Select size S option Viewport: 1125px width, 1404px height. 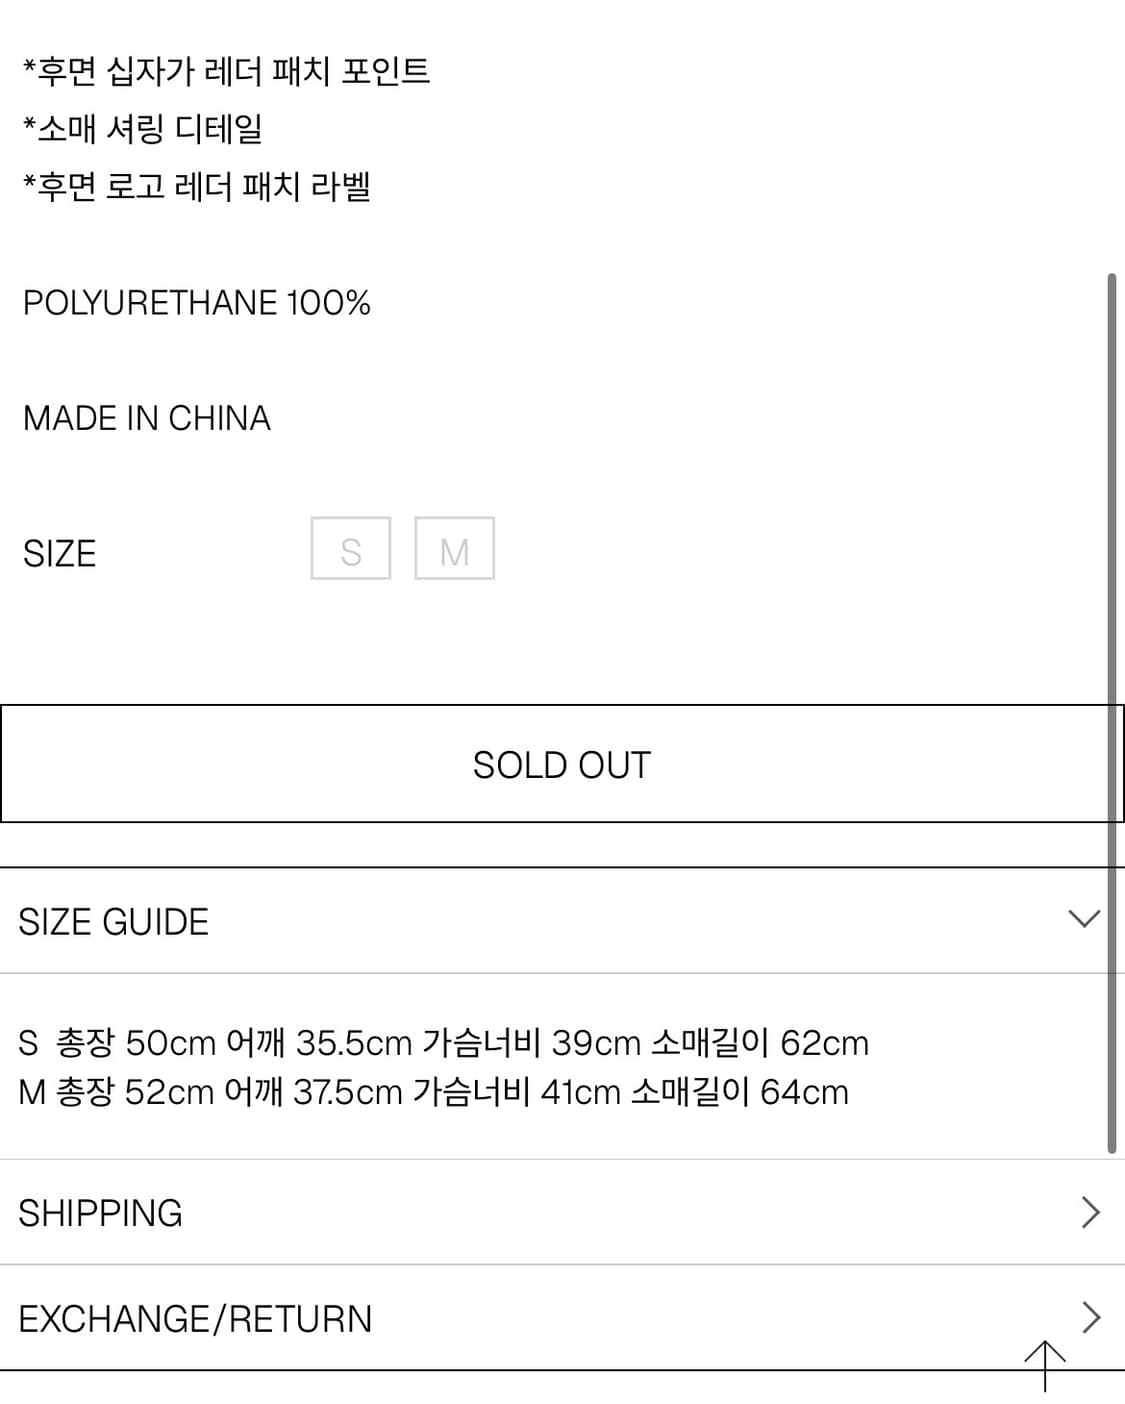tap(350, 548)
